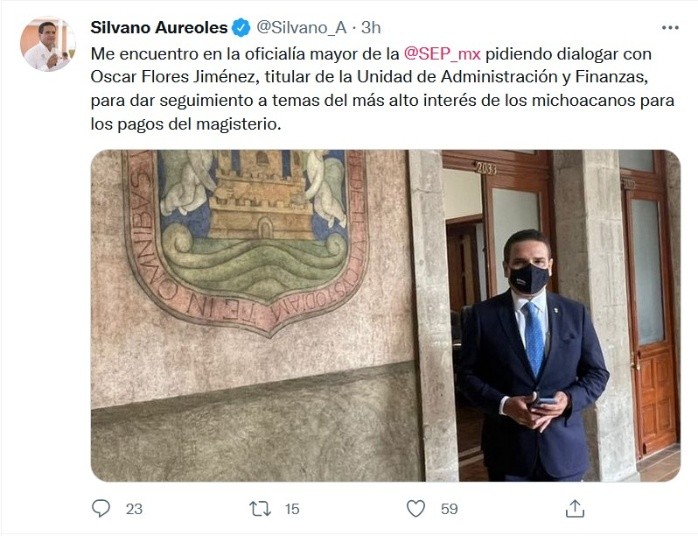This screenshot has height=536, width=698.
Task: Open the 3h timestamp link
Action: pyautogui.click(x=371, y=28)
